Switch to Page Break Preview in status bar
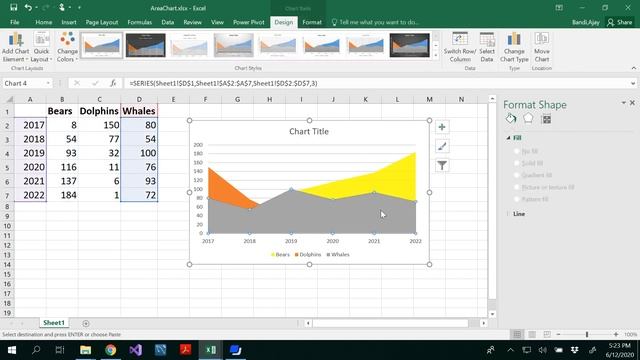This screenshot has width=640, height=360. tap(547, 334)
